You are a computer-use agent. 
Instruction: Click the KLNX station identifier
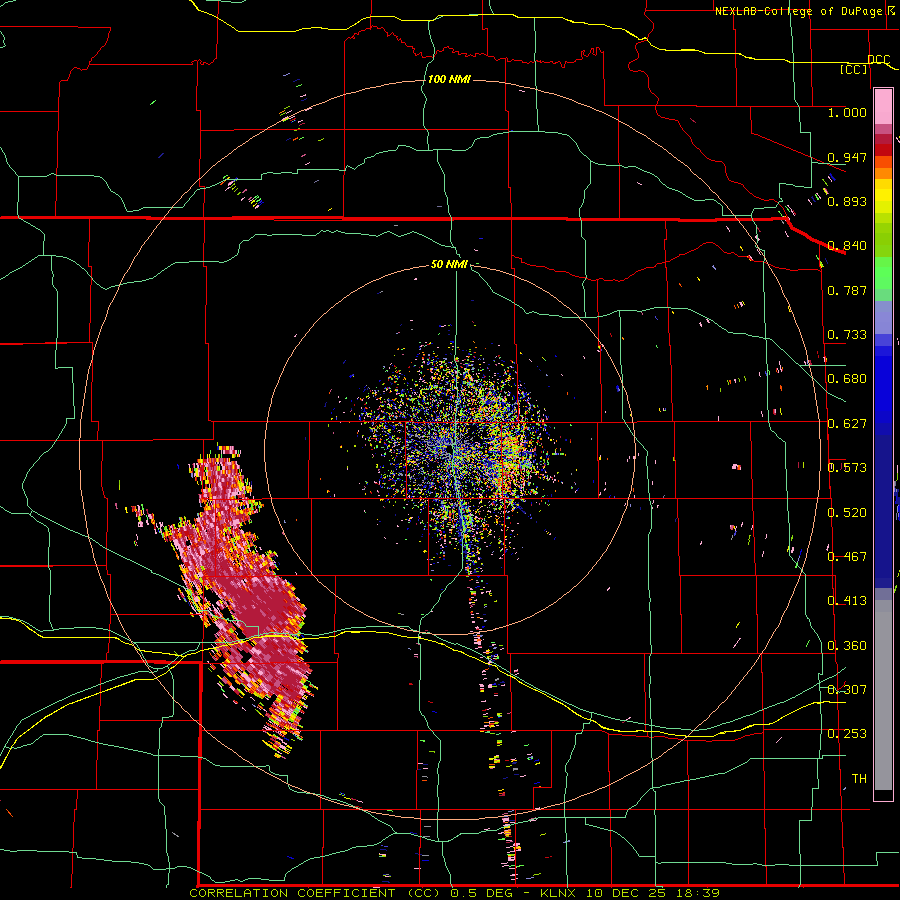pos(559,893)
